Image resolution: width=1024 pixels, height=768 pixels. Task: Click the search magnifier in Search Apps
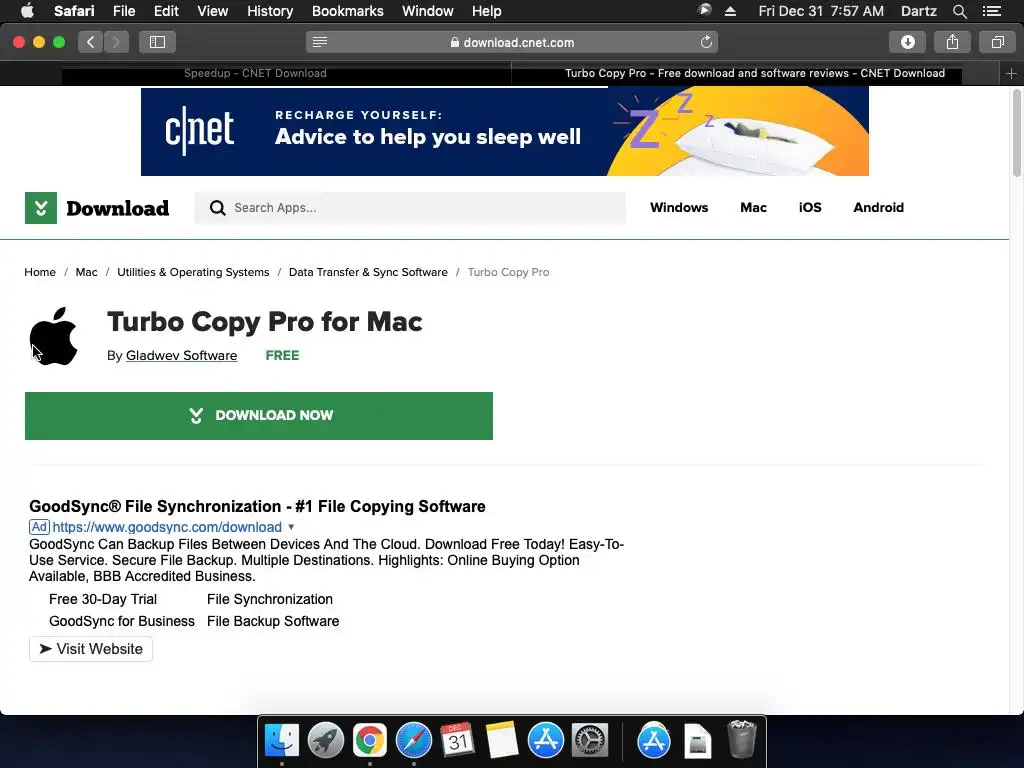[x=217, y=208]
